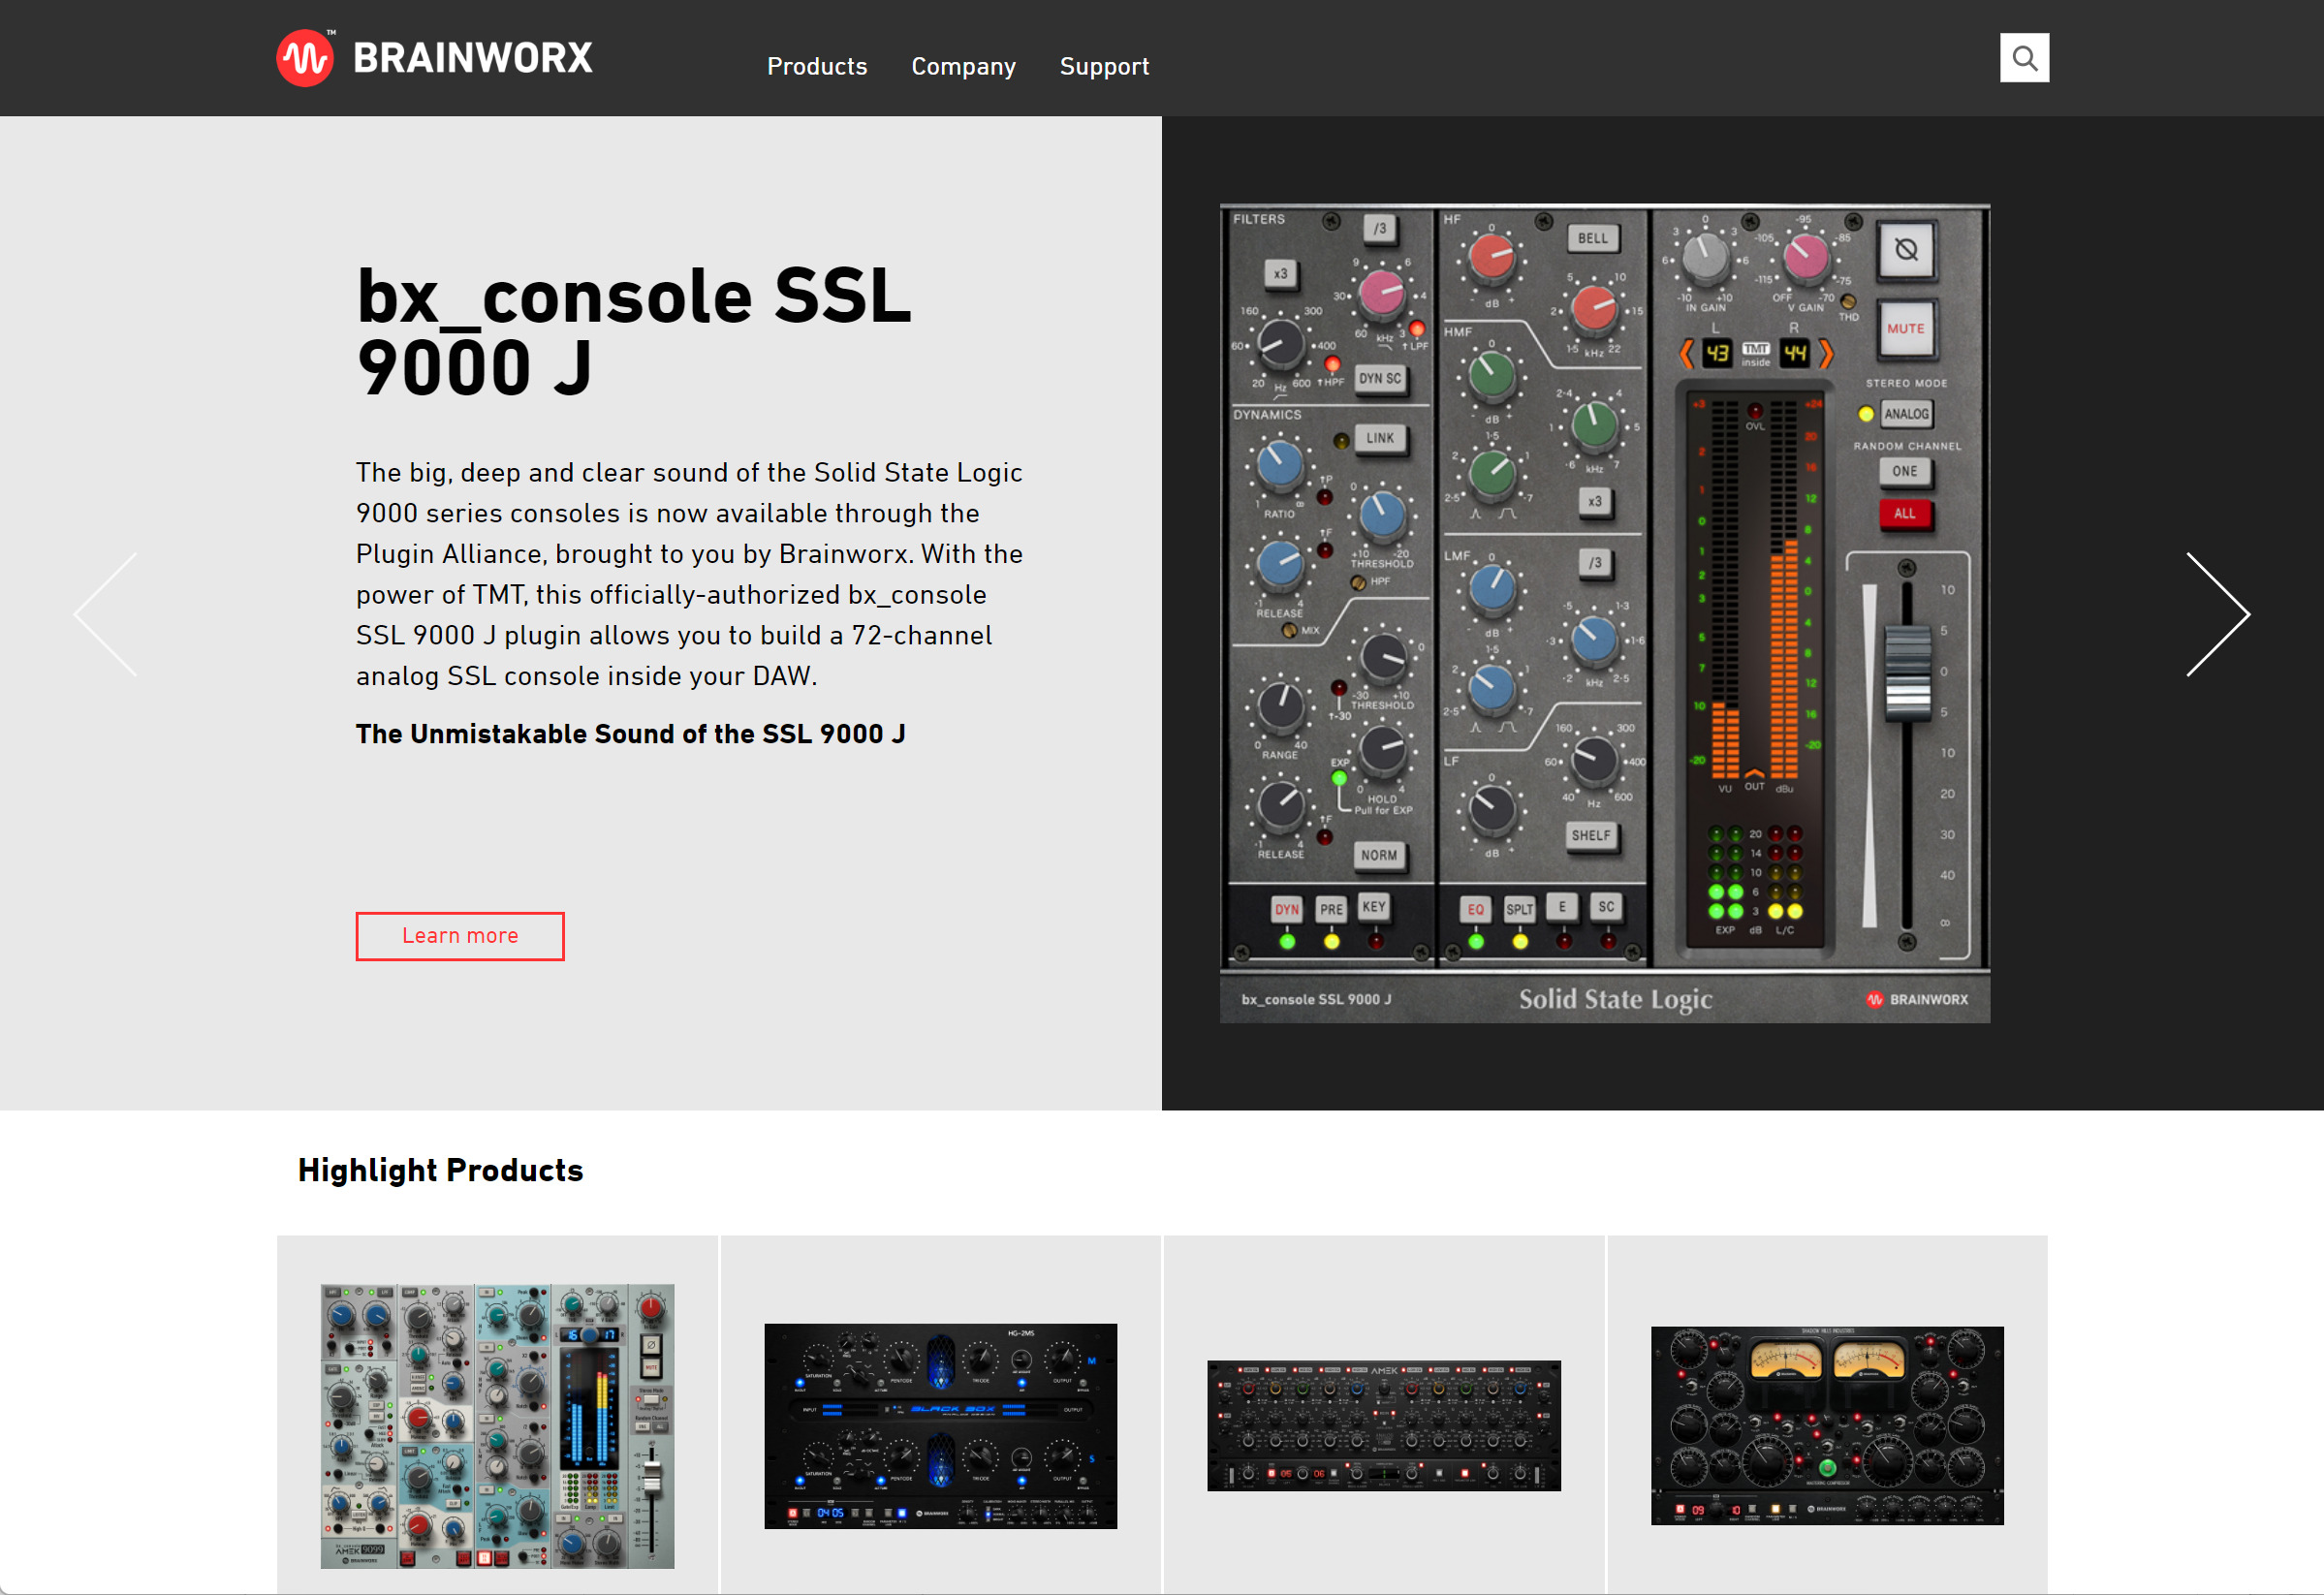Open the Products menu
2324x1595 pixels.
[817, 66]
